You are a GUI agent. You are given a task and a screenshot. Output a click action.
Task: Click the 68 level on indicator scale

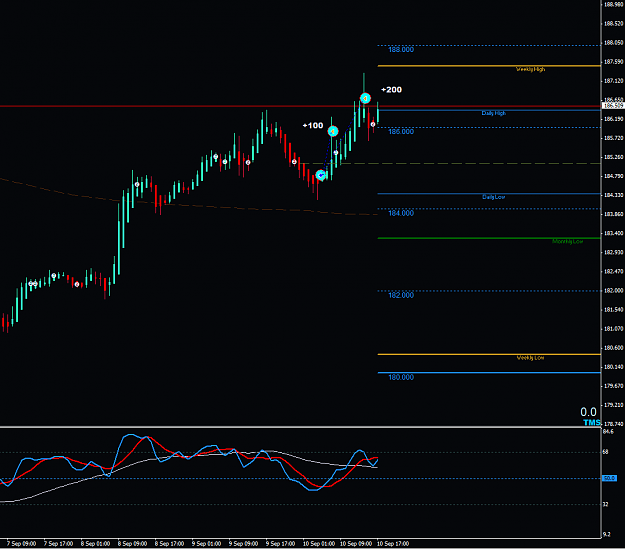[x=605, y=452]
